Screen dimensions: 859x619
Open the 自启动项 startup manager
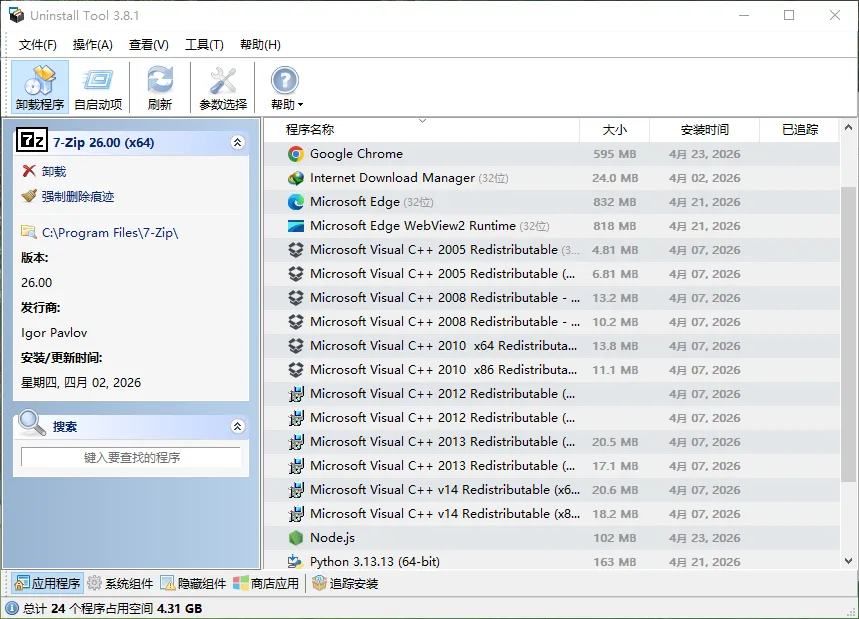tap(98, 87)
